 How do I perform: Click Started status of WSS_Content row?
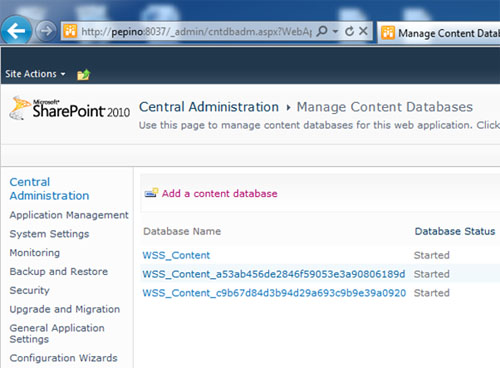pyautogui.click(x=432, y=255)
